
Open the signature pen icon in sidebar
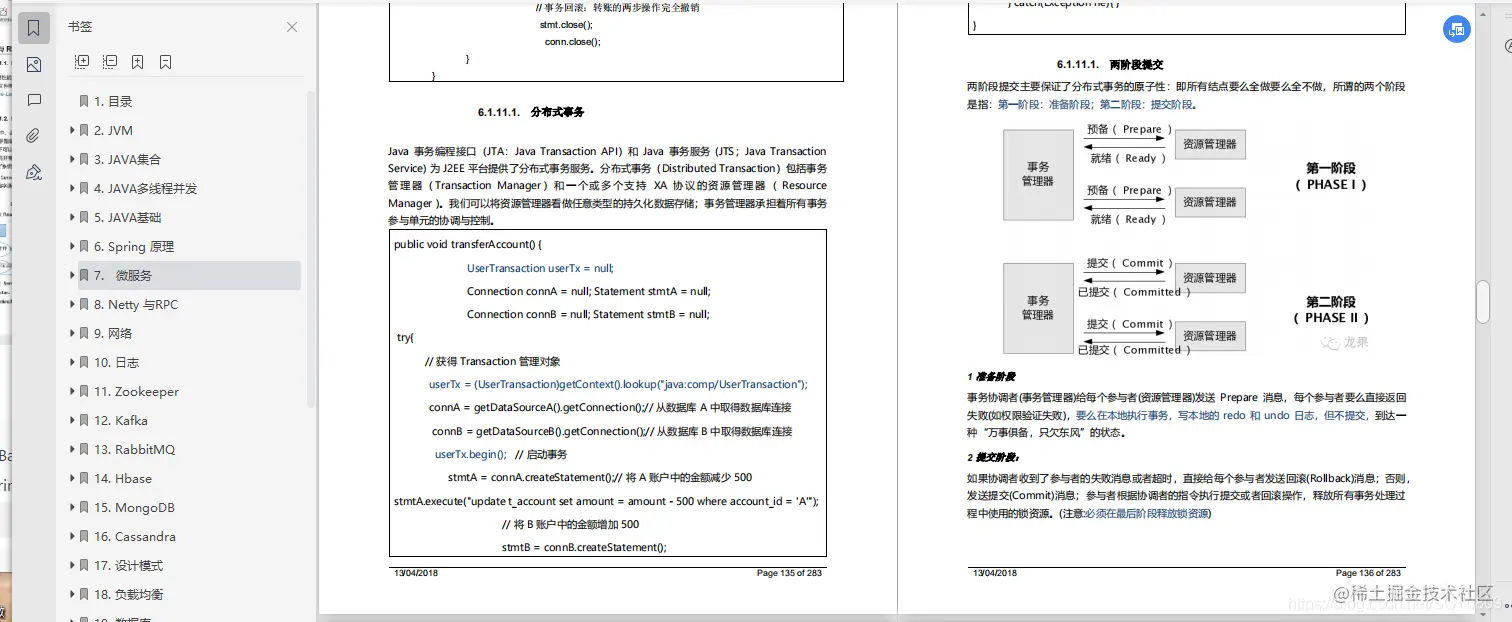34,172
